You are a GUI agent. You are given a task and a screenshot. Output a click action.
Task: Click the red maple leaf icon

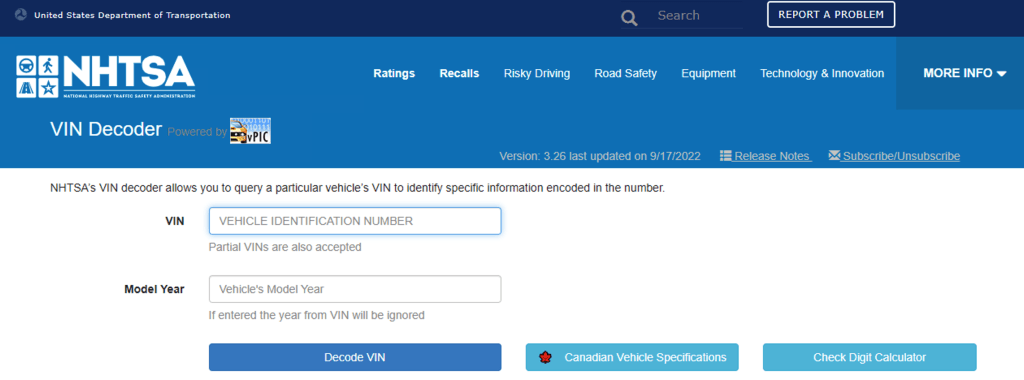546,358
